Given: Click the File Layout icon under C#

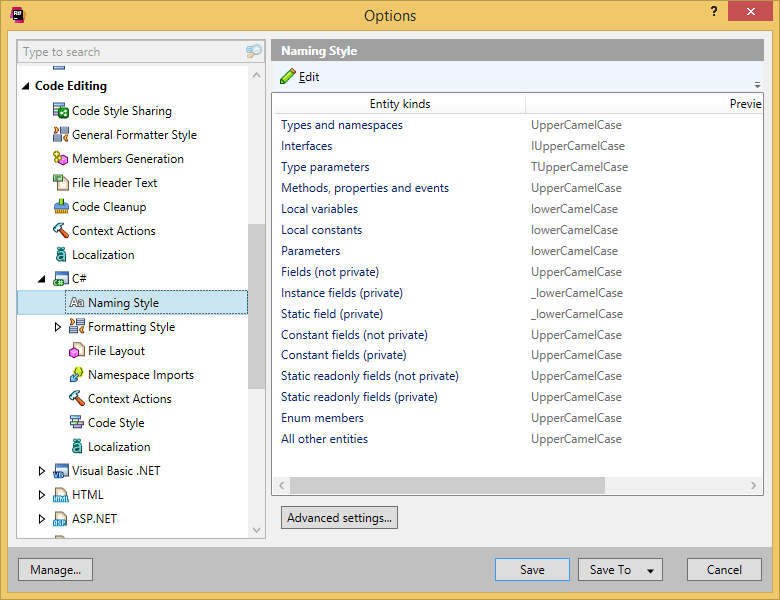Looking at the screenshot, I should coord(76,351).
